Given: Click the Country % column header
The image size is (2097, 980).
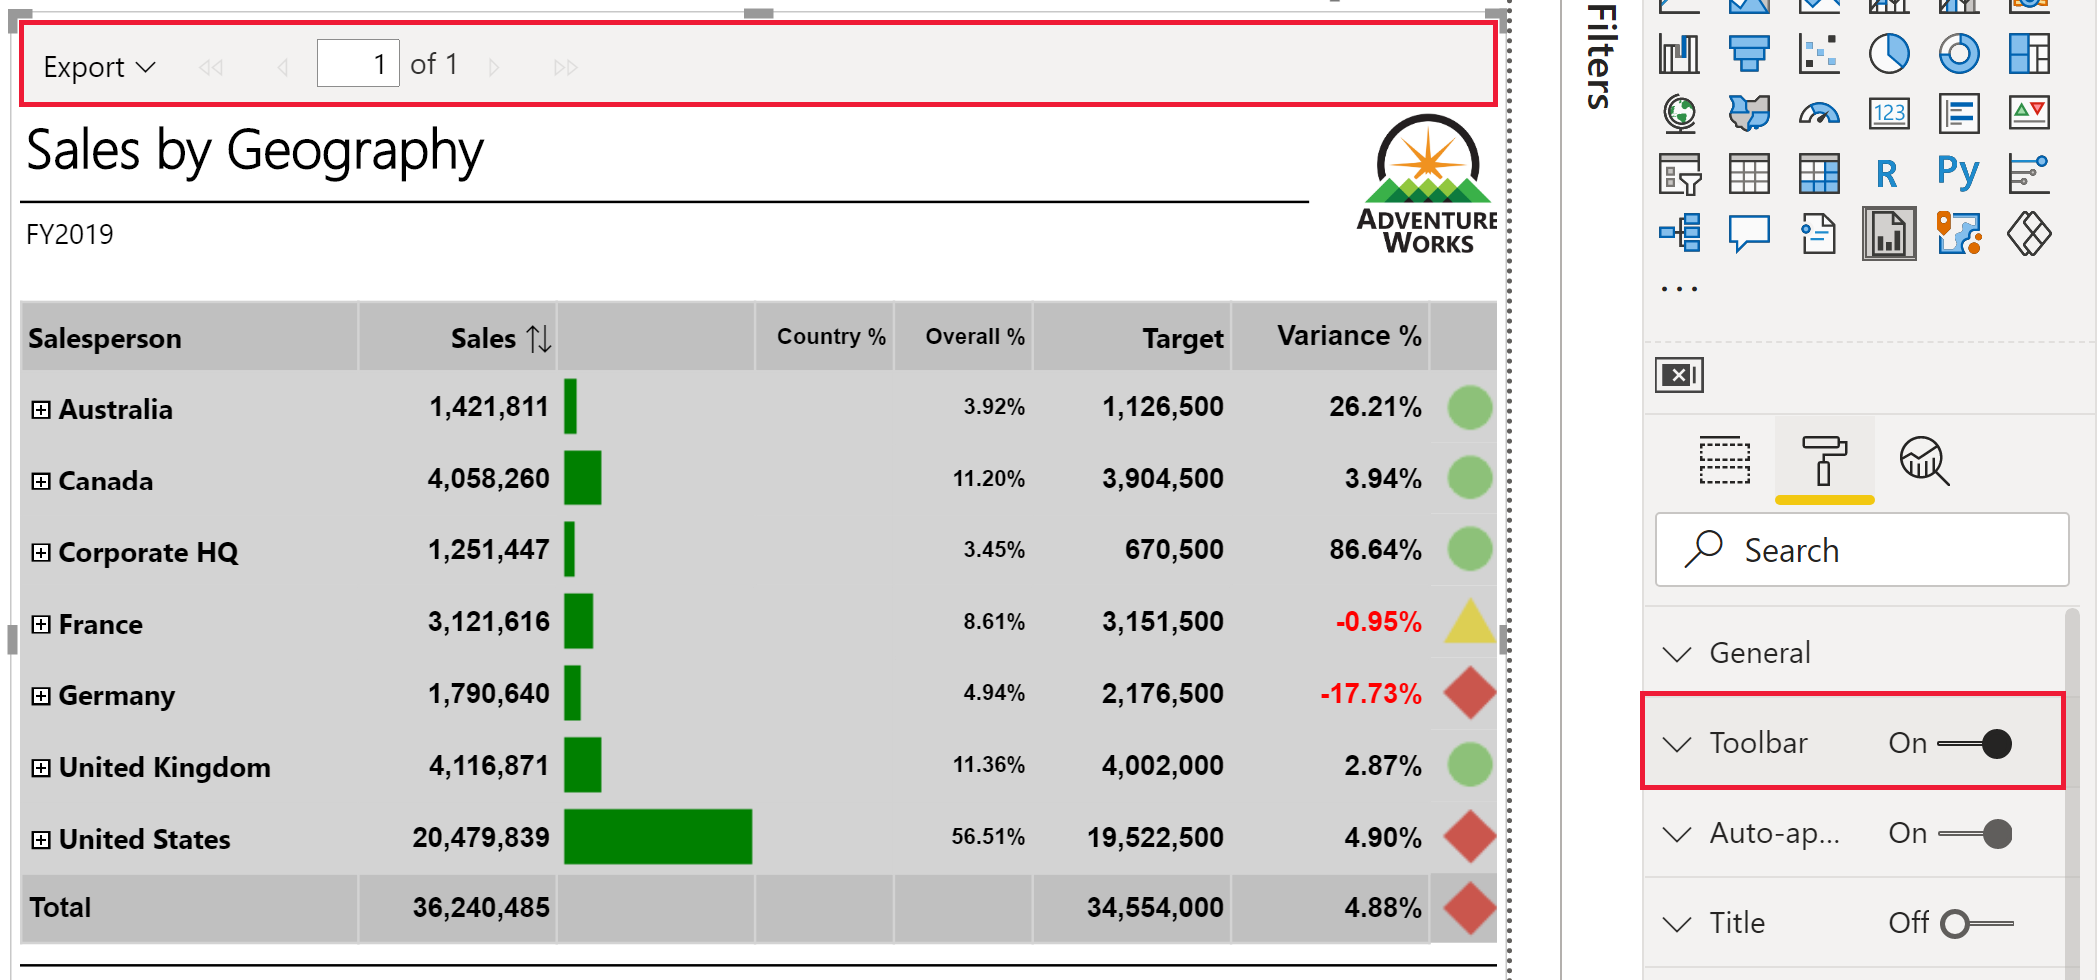Looking at the screenshot, I should coord(825,337).
